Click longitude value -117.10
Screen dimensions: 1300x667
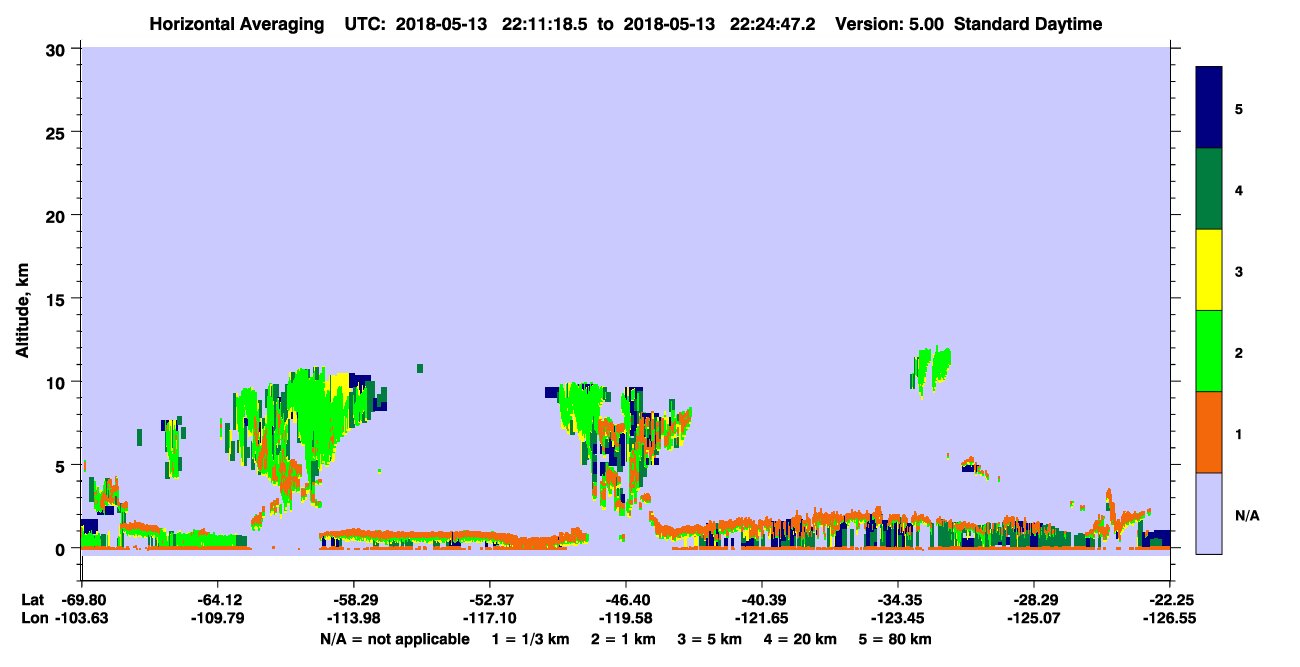click(489, 618)
